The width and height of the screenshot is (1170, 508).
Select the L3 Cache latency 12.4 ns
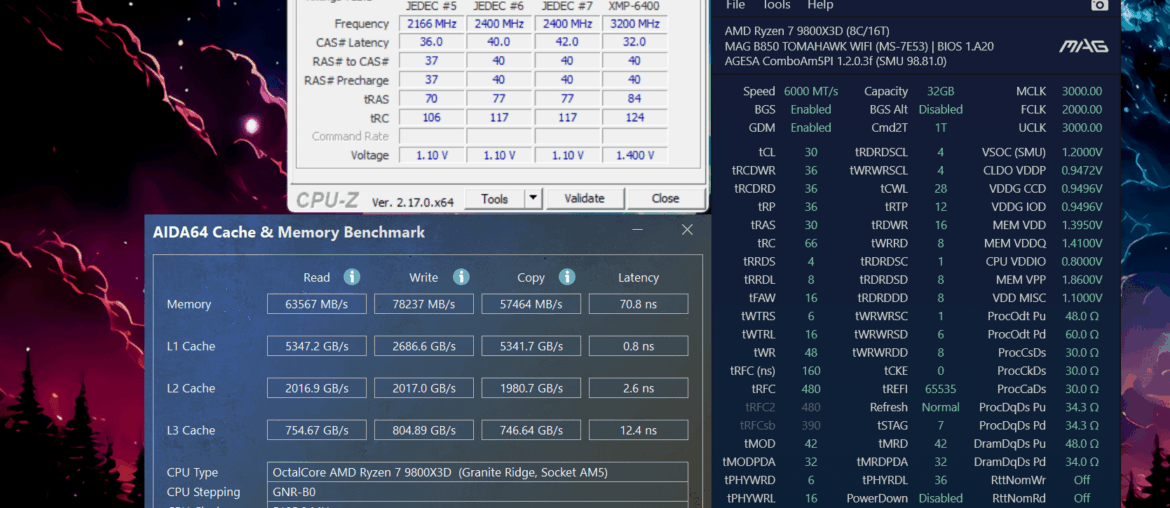638,430
